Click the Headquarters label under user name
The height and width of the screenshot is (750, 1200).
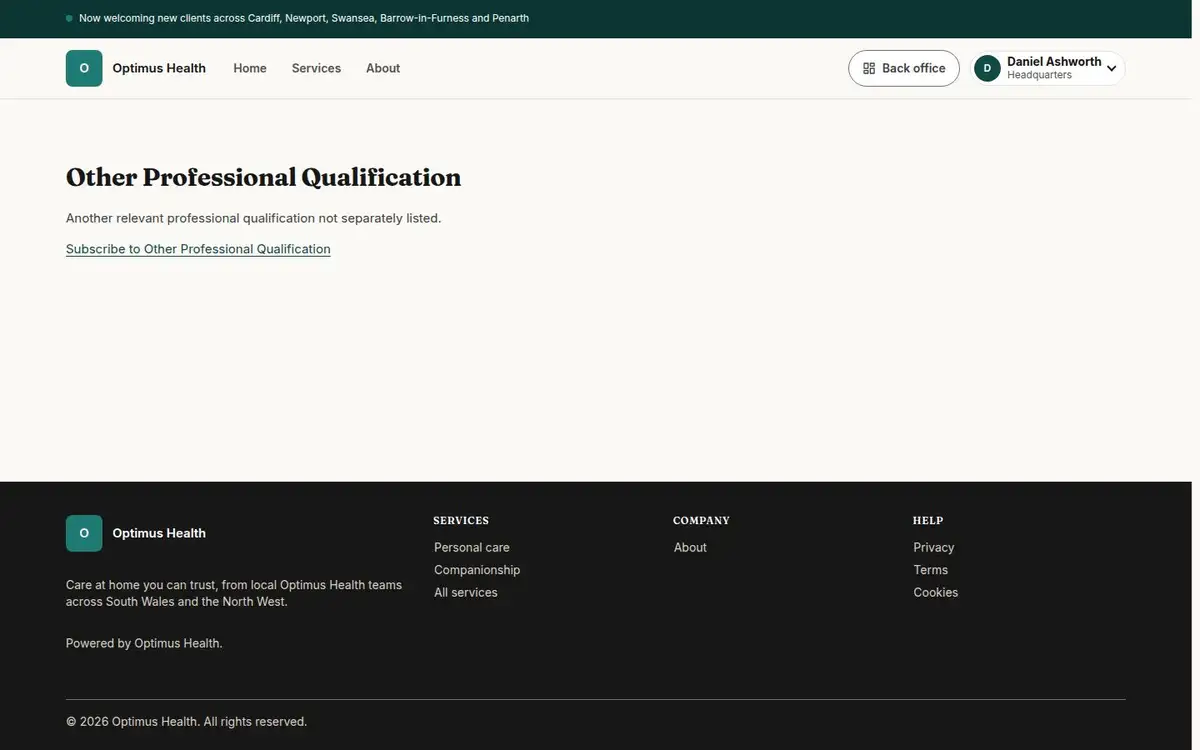click(x=1039, y=75)
